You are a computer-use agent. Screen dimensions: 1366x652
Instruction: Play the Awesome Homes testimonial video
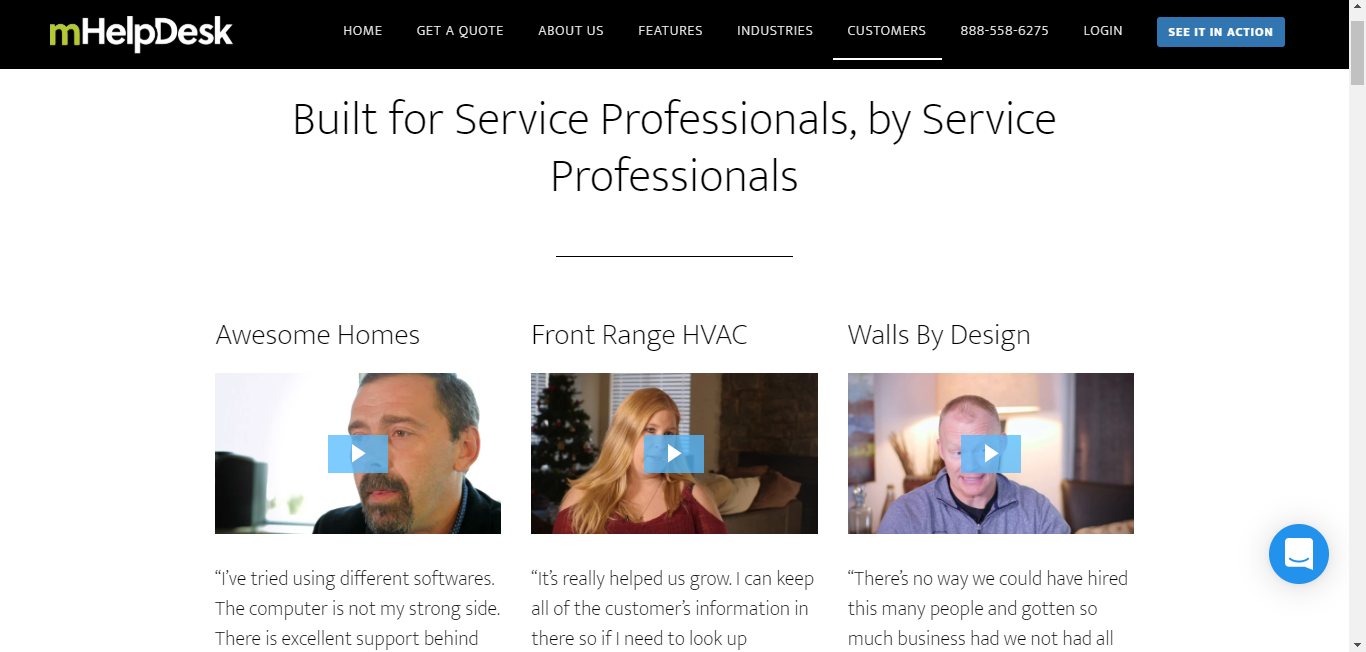[x=357, y=453]
